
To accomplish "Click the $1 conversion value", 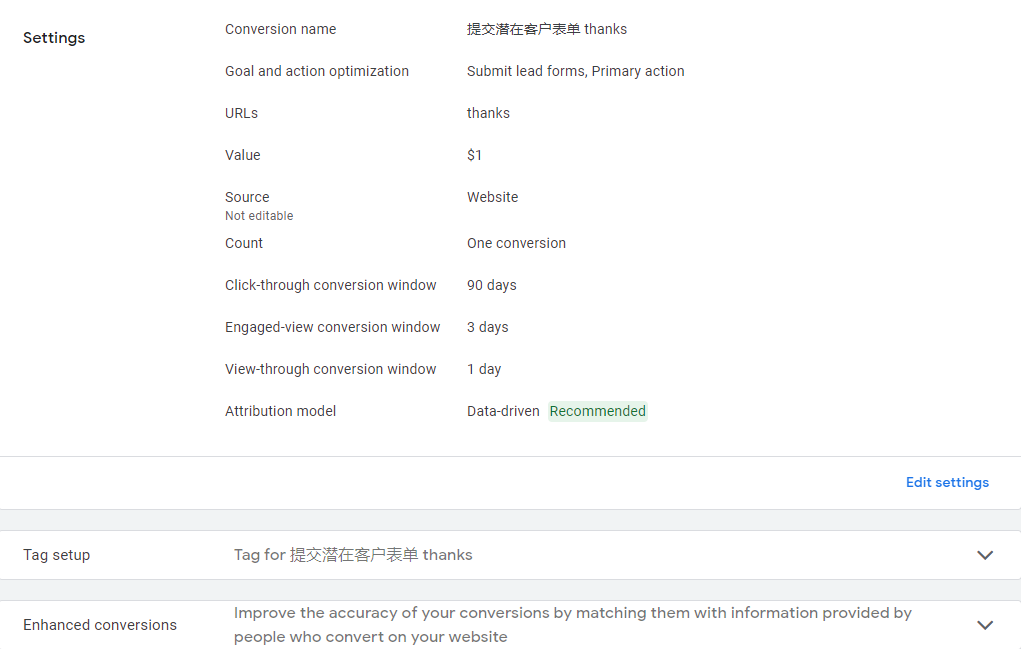I will (x=474, y=155).
